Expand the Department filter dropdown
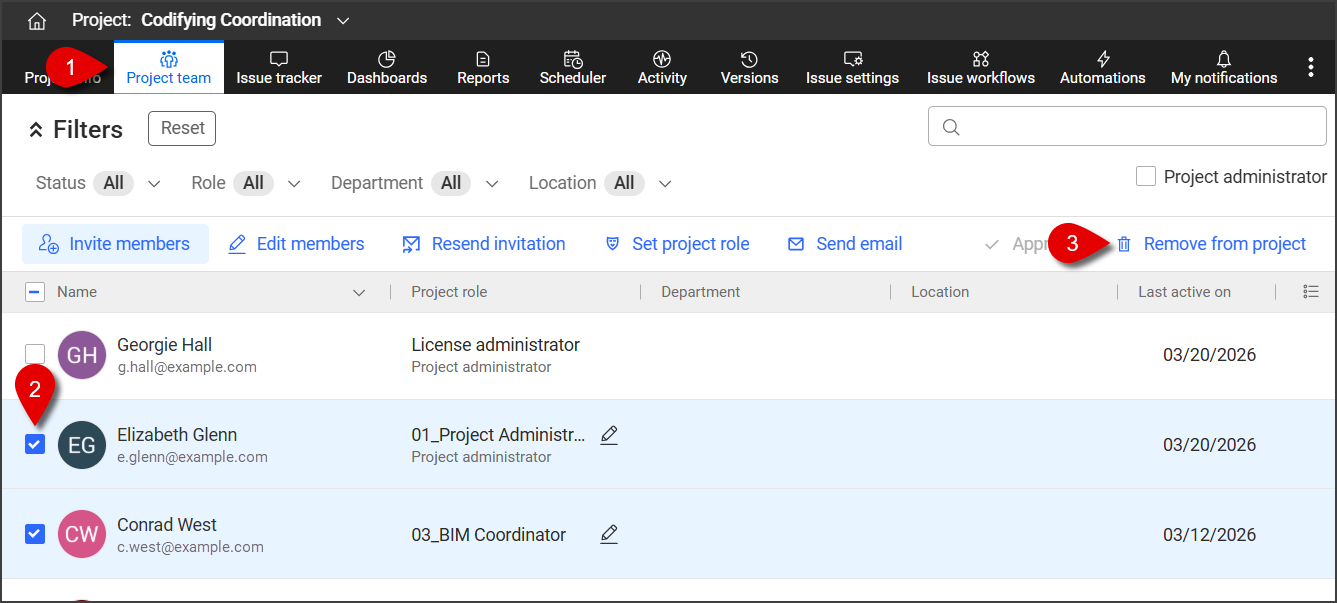The height and width of the screenshot is (603, 1337). (492, 183)
